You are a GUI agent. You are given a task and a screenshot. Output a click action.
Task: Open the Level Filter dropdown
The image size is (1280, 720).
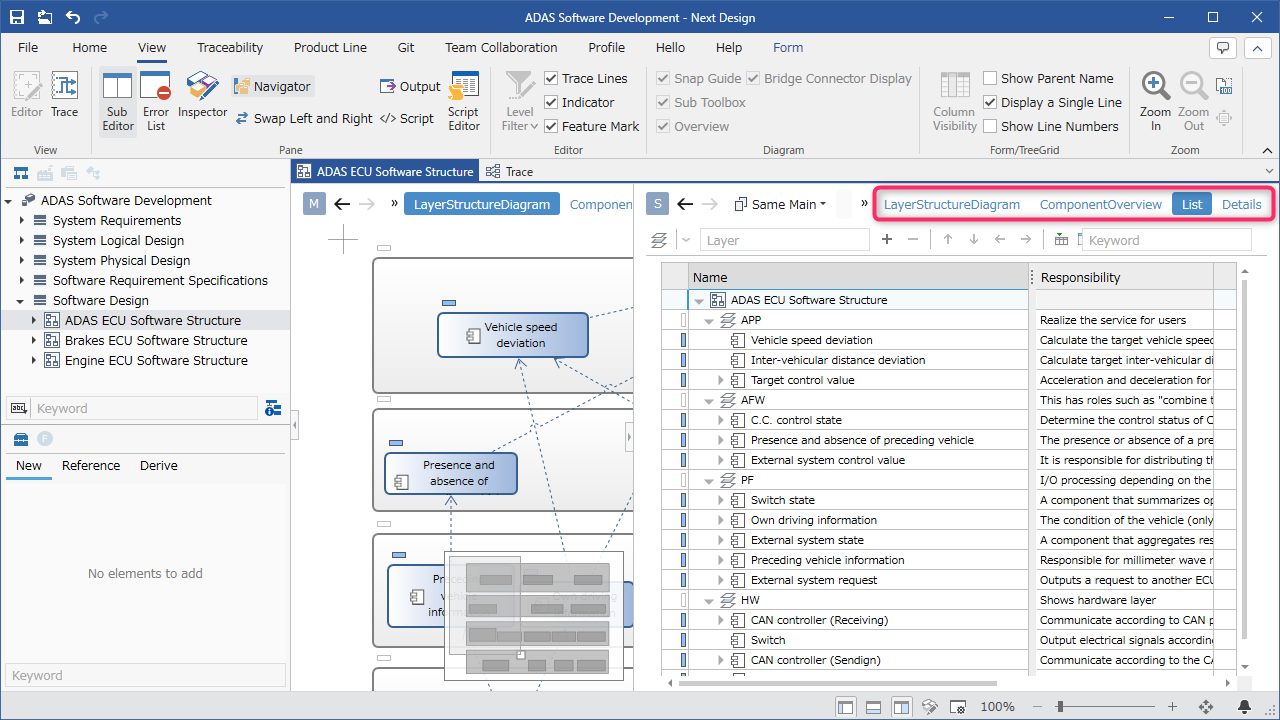[x=520, y=101]
